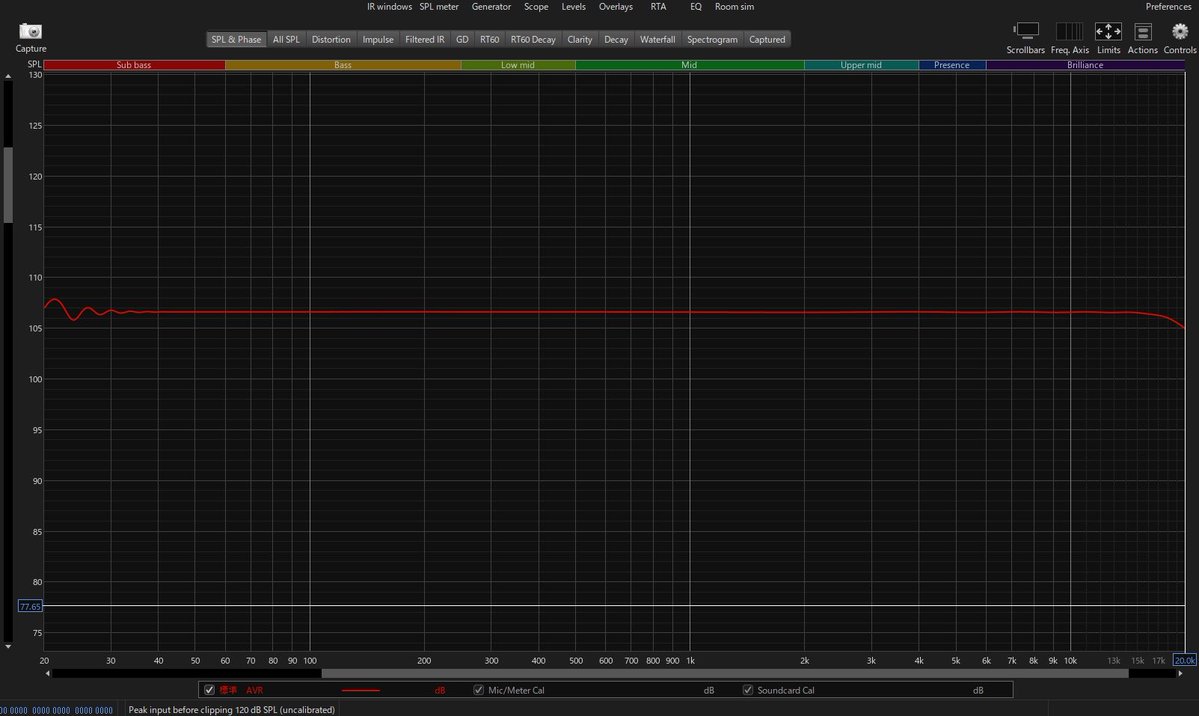
Task: Uncheck the AVR trace checkbox
Action: pyautogui.click(x=209, y=690)
